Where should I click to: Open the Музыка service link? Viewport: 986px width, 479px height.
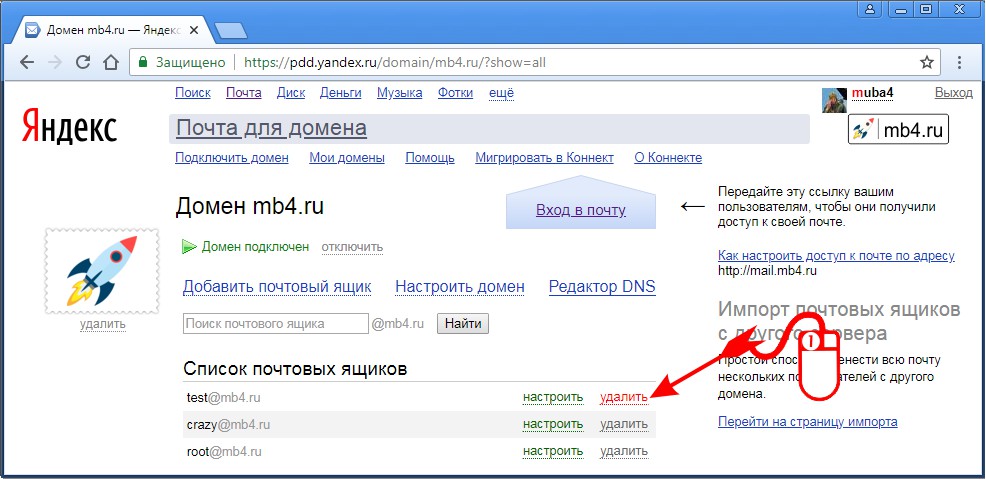(x=400, y=93)
